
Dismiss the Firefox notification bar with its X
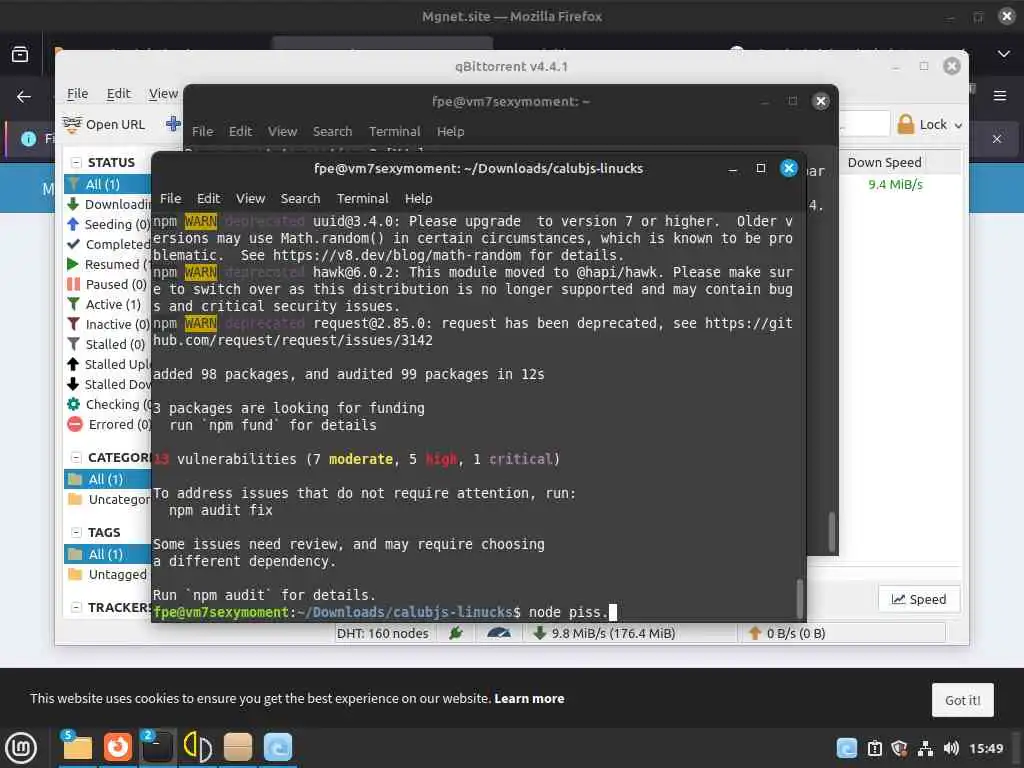(997, 139)
